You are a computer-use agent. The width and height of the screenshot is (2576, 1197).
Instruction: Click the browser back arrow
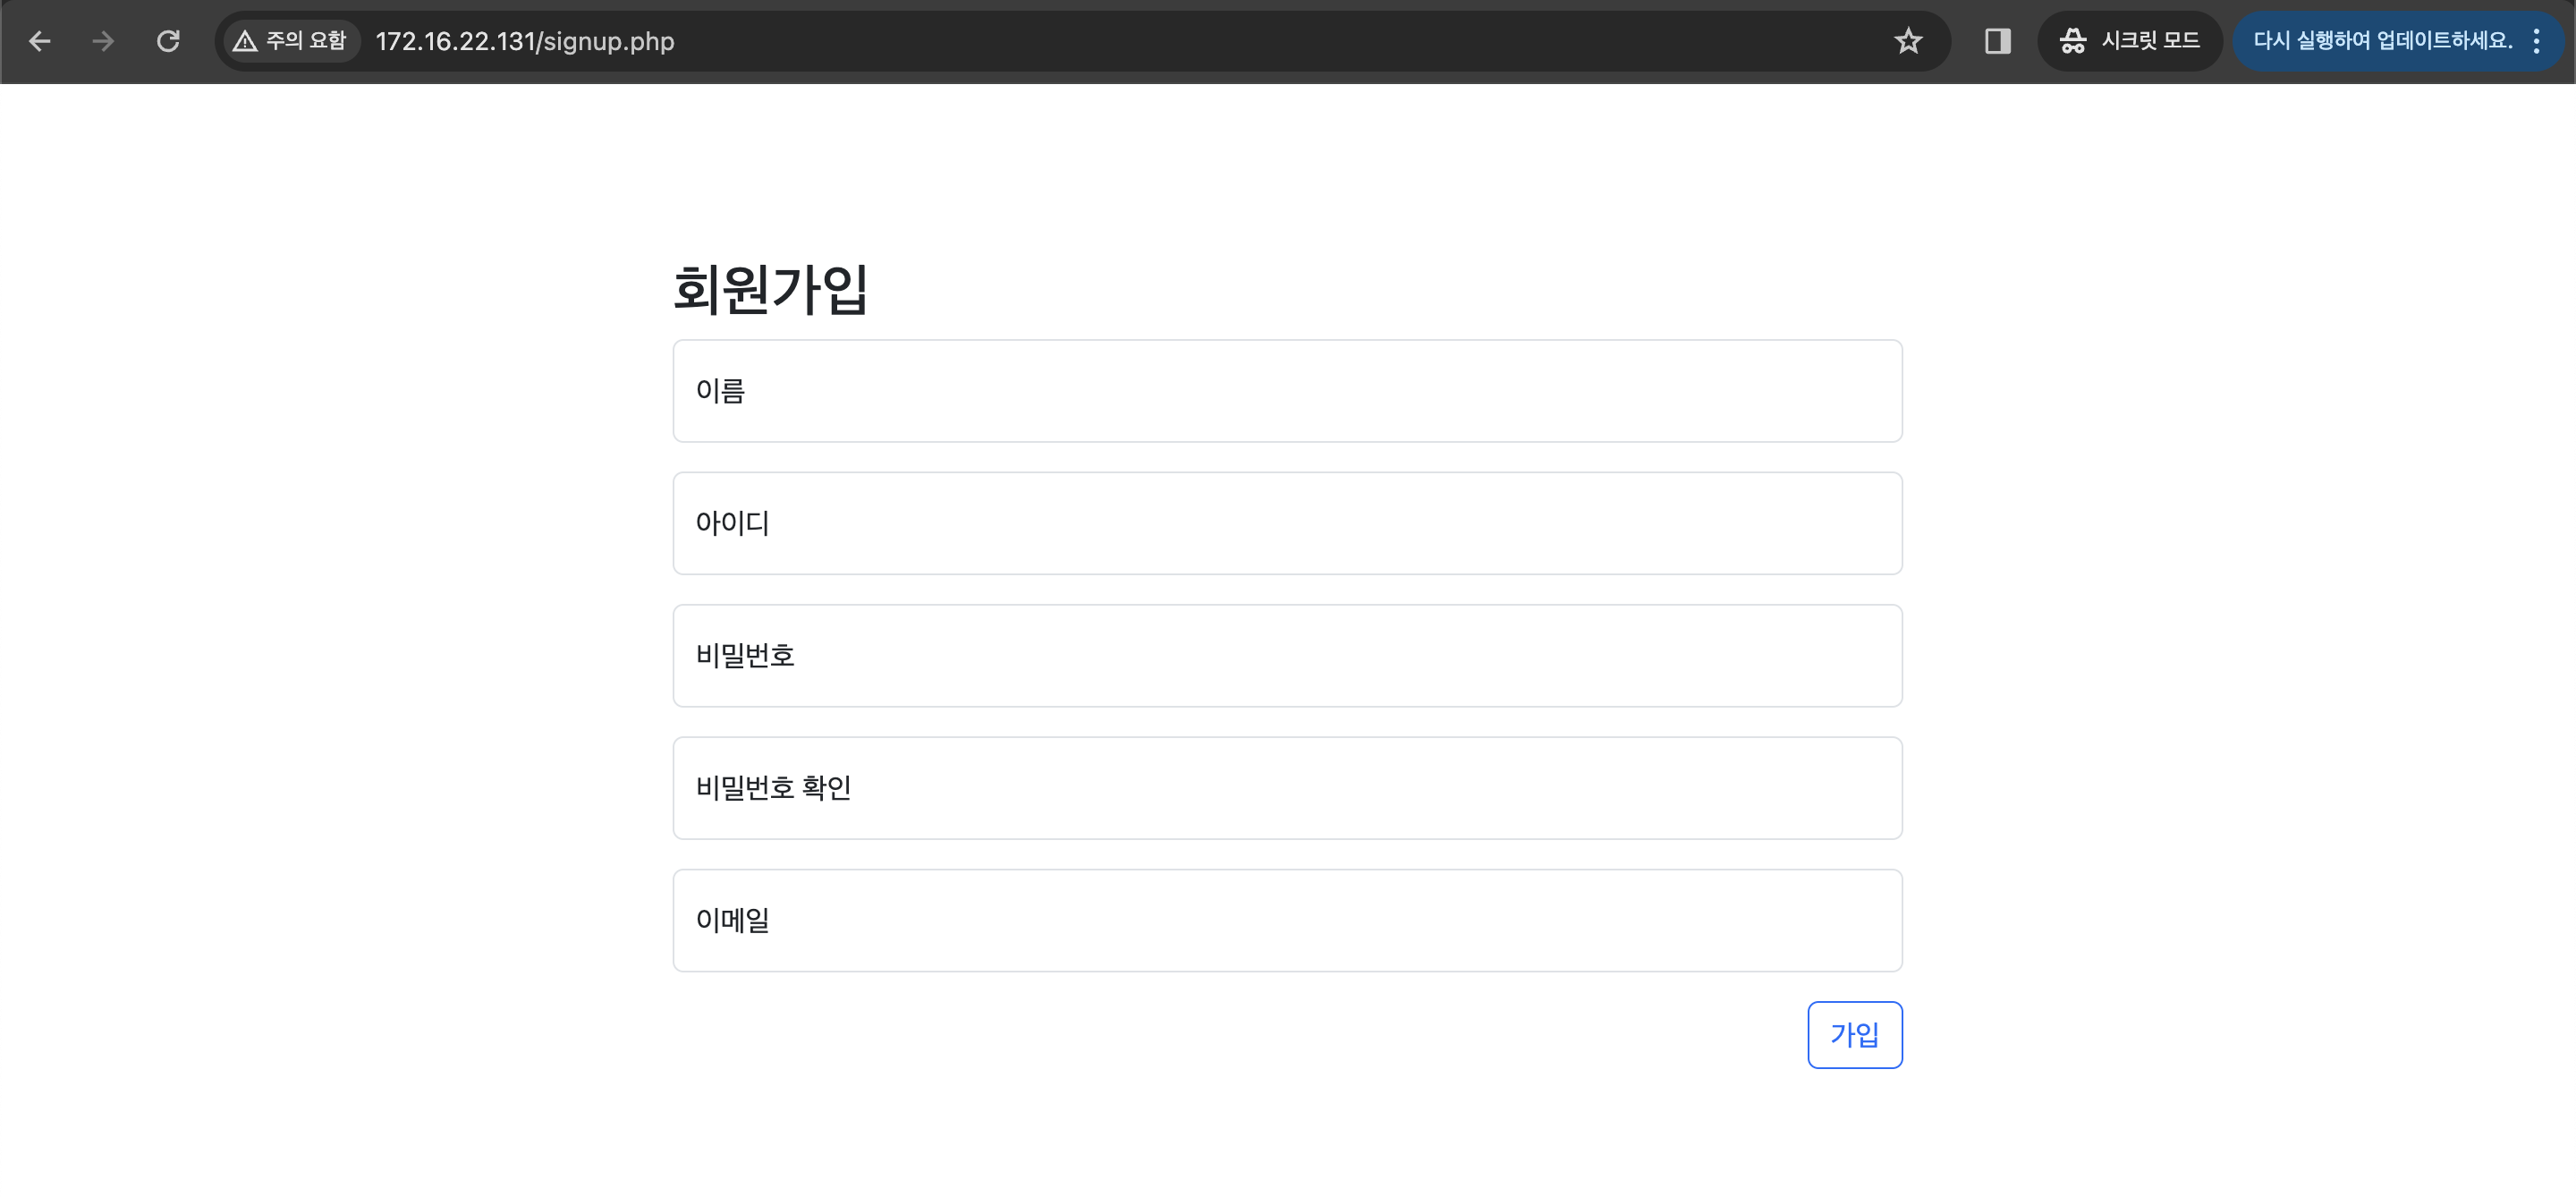point(39,41)
